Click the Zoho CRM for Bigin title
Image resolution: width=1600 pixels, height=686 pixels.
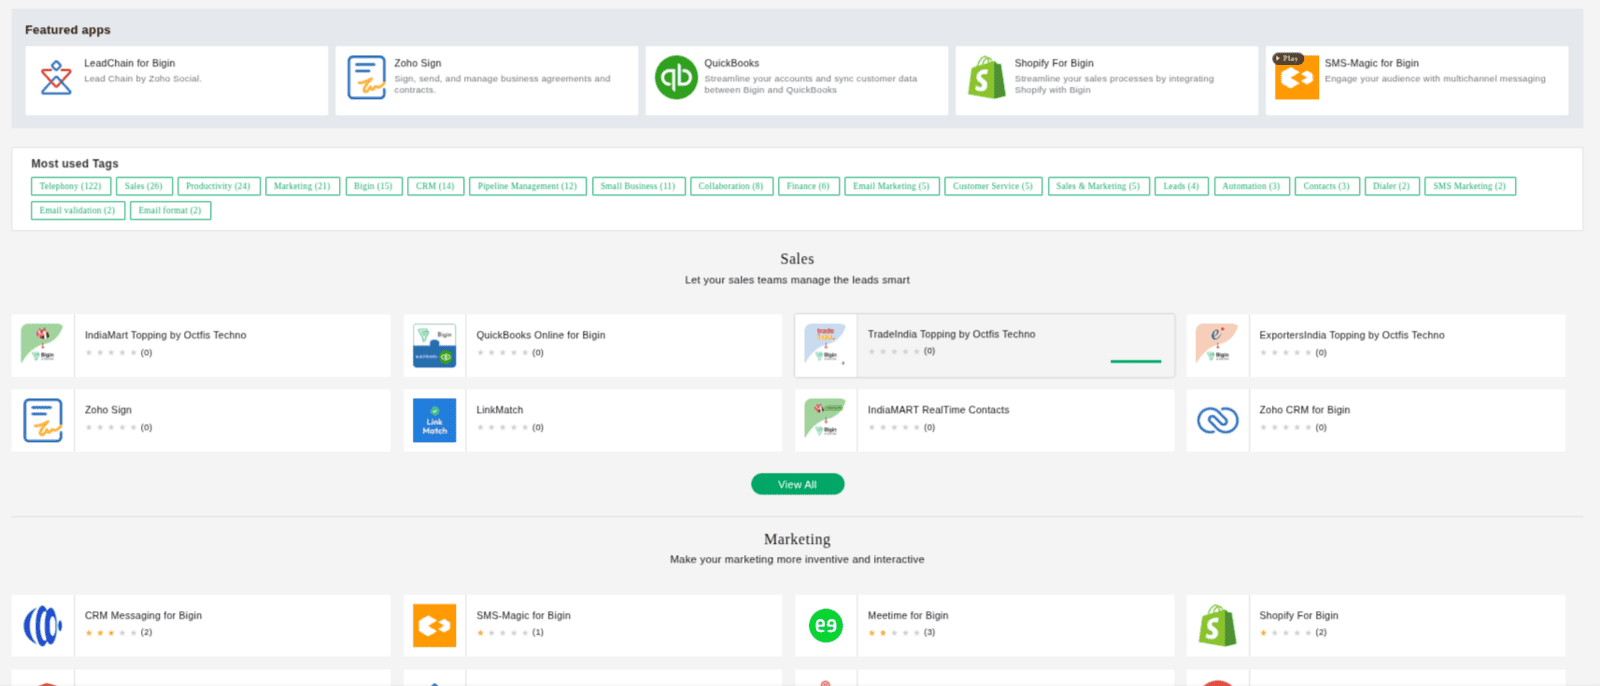(1305, 410)
